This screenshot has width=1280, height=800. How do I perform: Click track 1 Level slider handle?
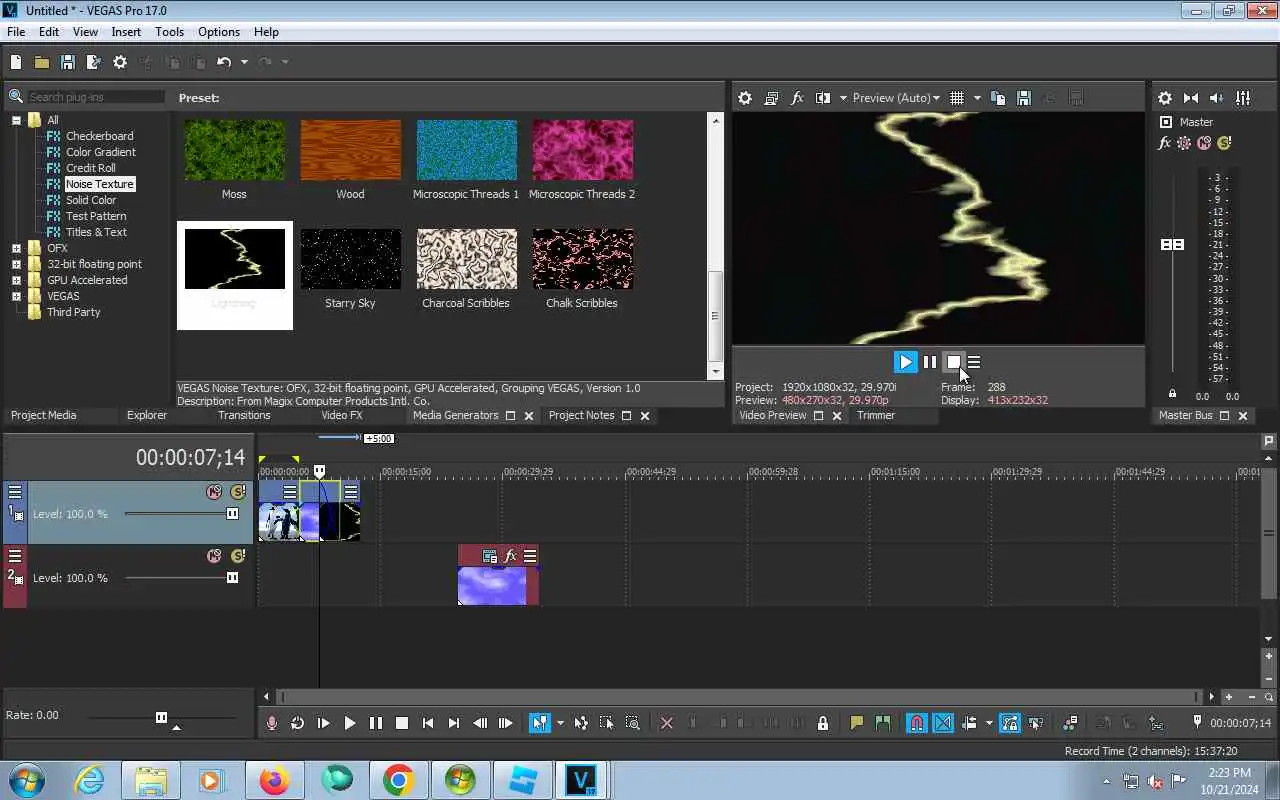point(233,514)
